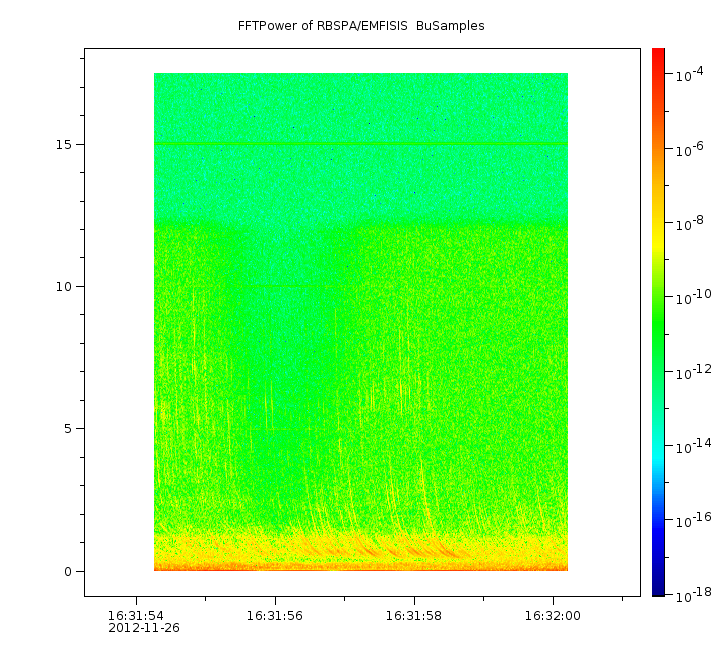Click the colorbar label 10^-6
The image size is (724, 656).
click(x=690, y=149)
